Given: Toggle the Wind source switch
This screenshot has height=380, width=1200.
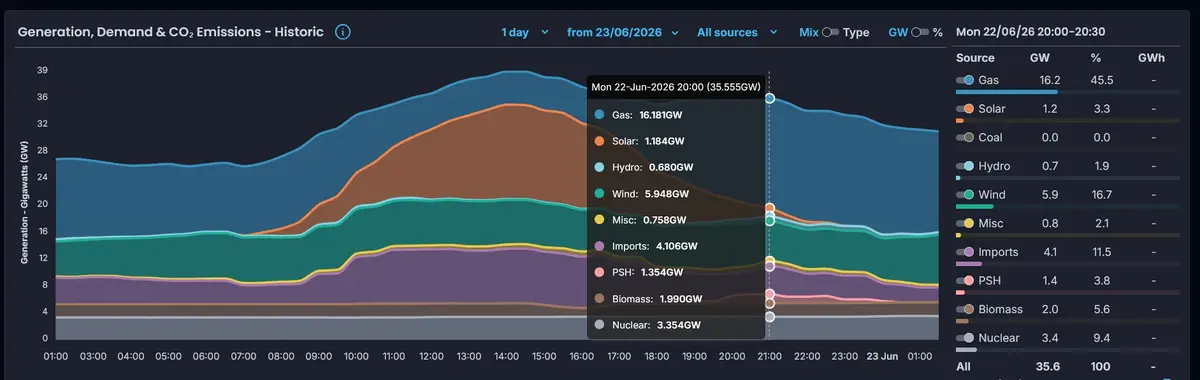Looking at the screenshot, I should tap(965, 195).
